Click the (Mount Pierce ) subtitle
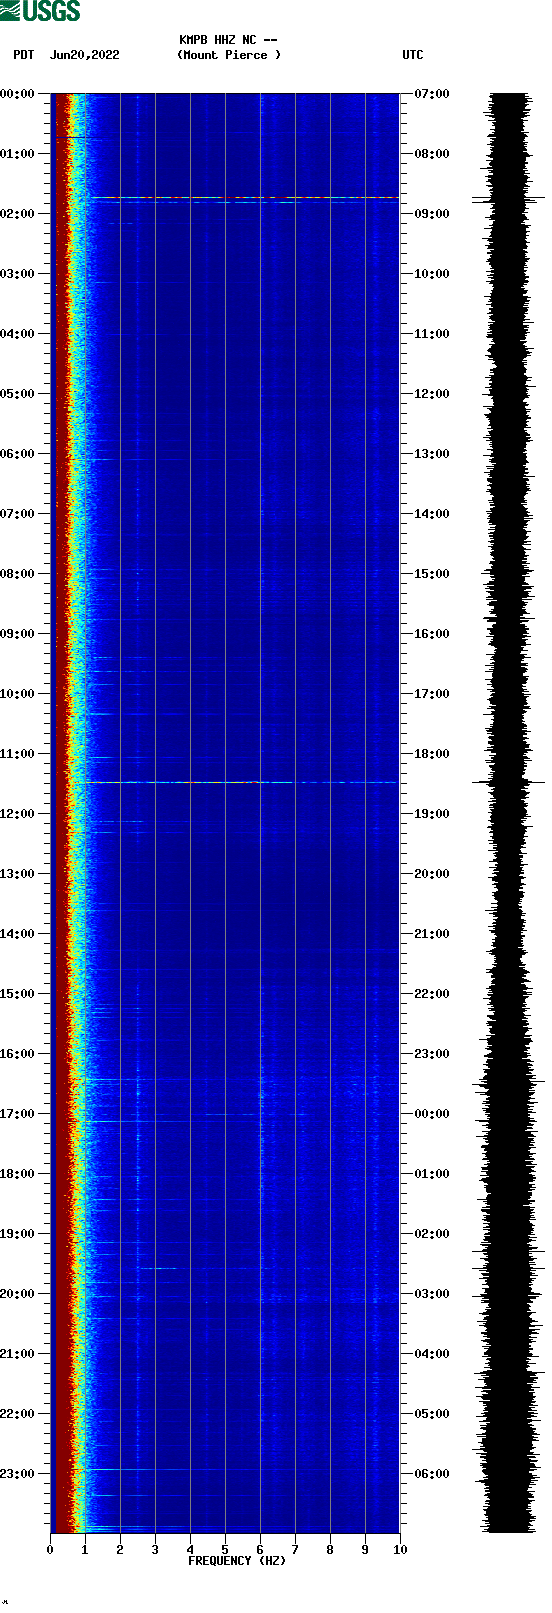552x1613 pixels. pos(229,55)
